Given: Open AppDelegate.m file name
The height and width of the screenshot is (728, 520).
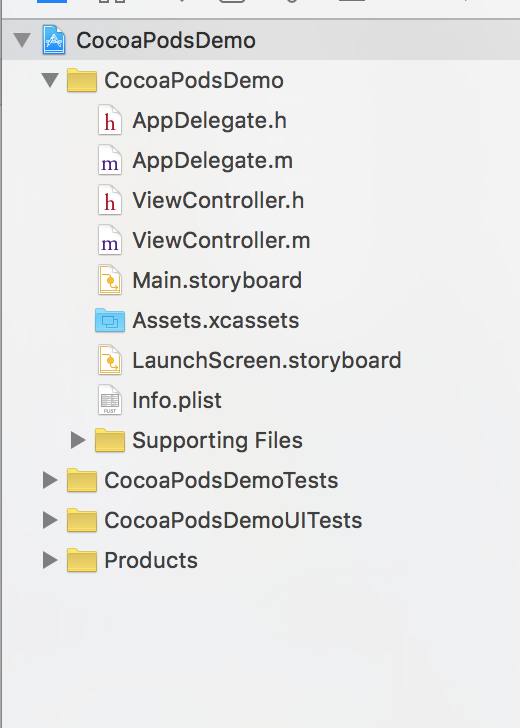Looking at the screenshot, I should [x=213, y=161].
